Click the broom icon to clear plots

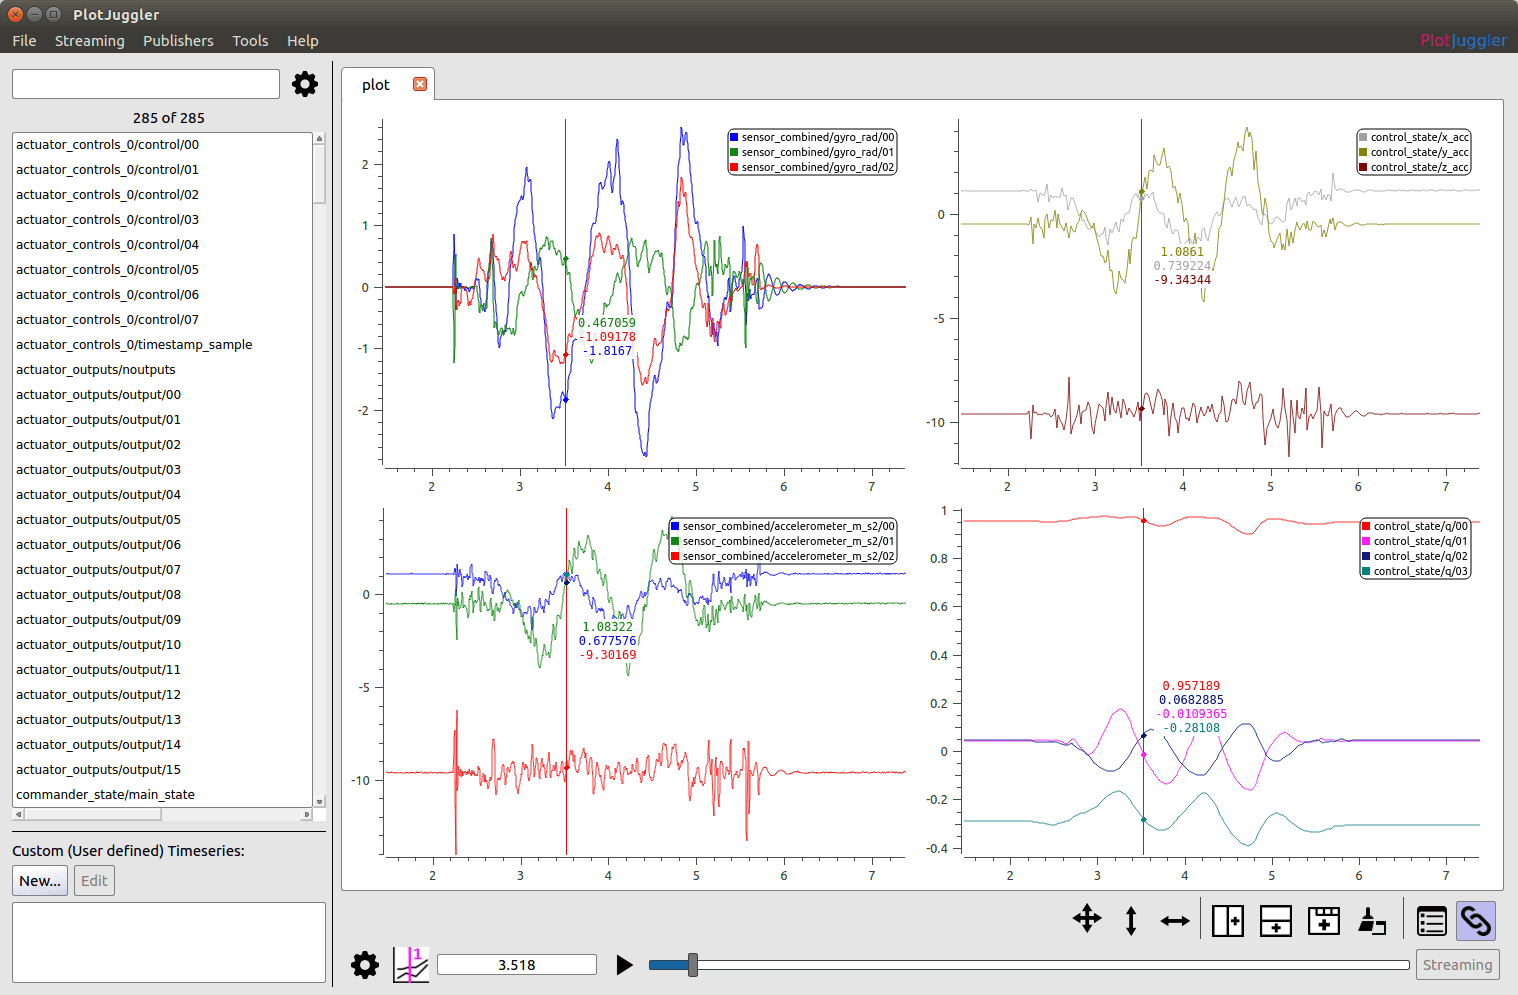1372,920
